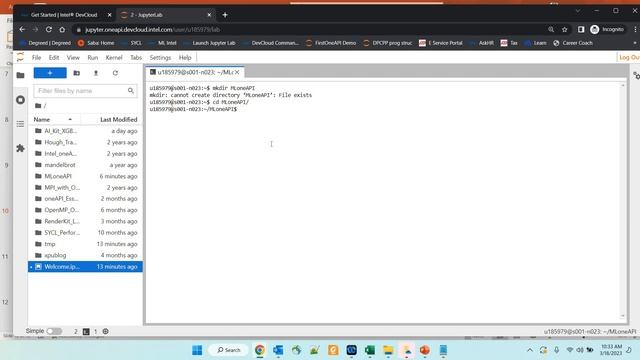Image resolution: width=640 pixels, height=360 pixels.
Task: Select the Welcome.ipynb notebook file
Action: [85, 267]
